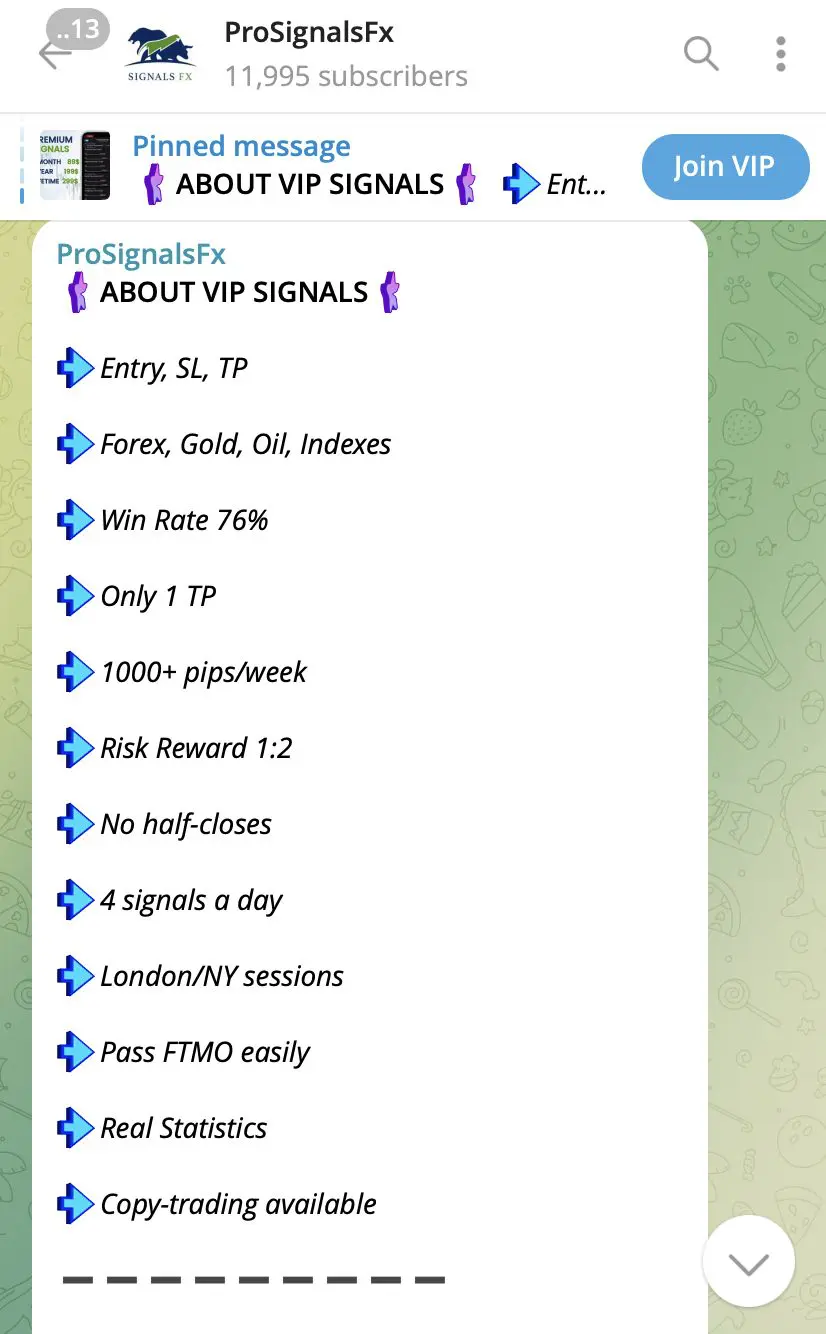Click the Real Statistics text line
The height and width of the screenshot is (1334, 826).
pyautogui.click(x=184, y=1128)
